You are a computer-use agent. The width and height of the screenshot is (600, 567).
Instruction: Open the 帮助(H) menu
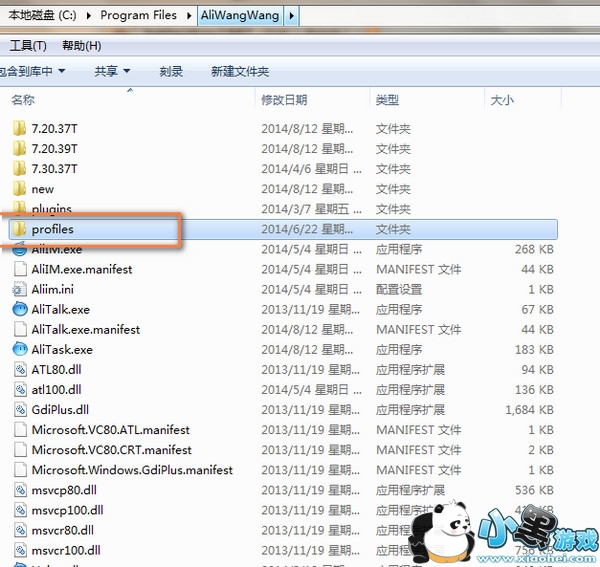click(x=82, y=46)
